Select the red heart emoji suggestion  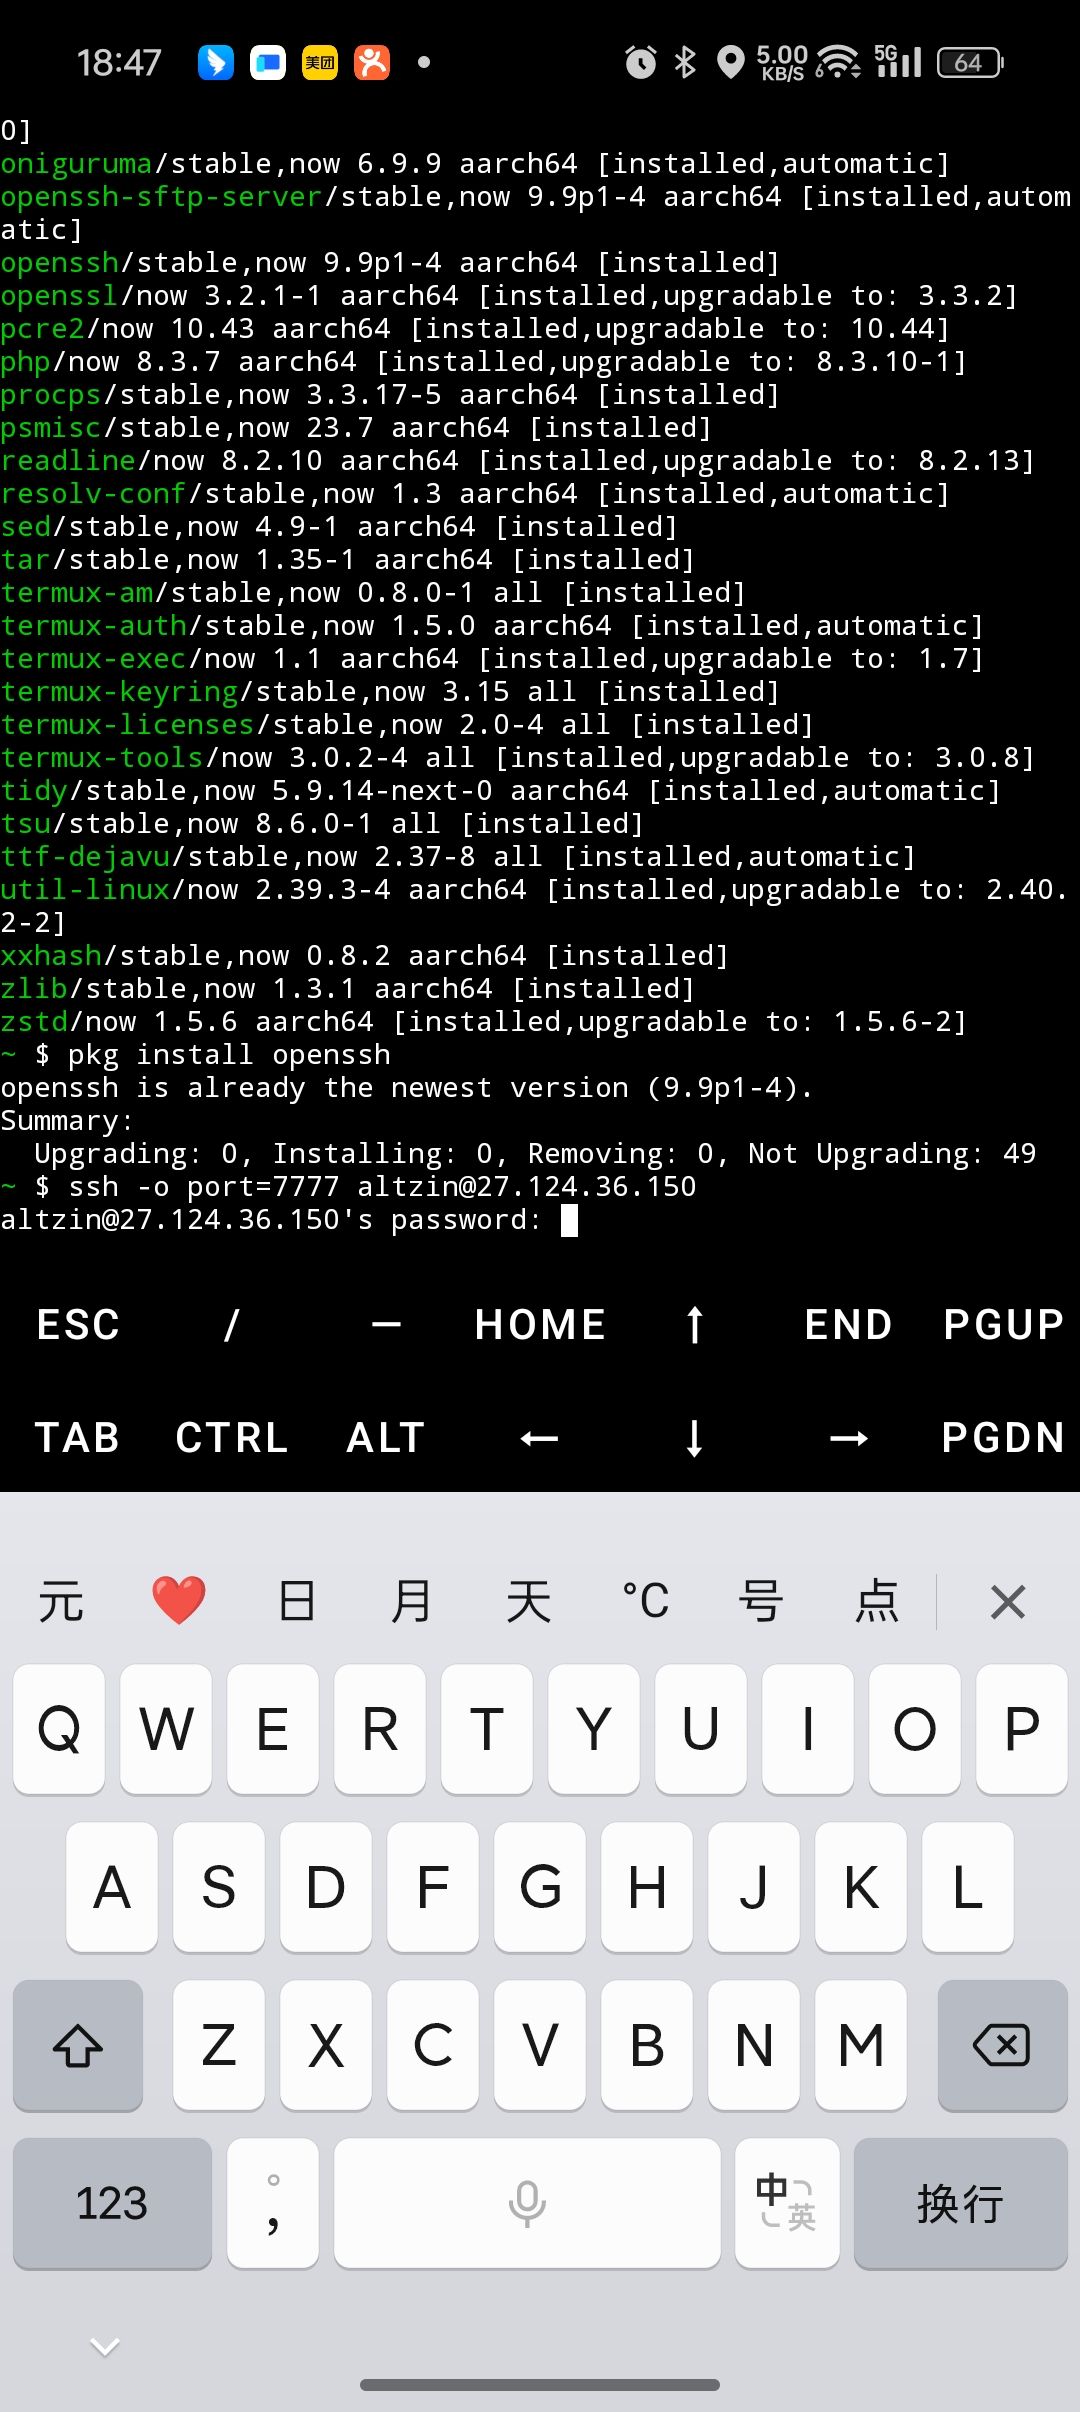coord(178,1600)
